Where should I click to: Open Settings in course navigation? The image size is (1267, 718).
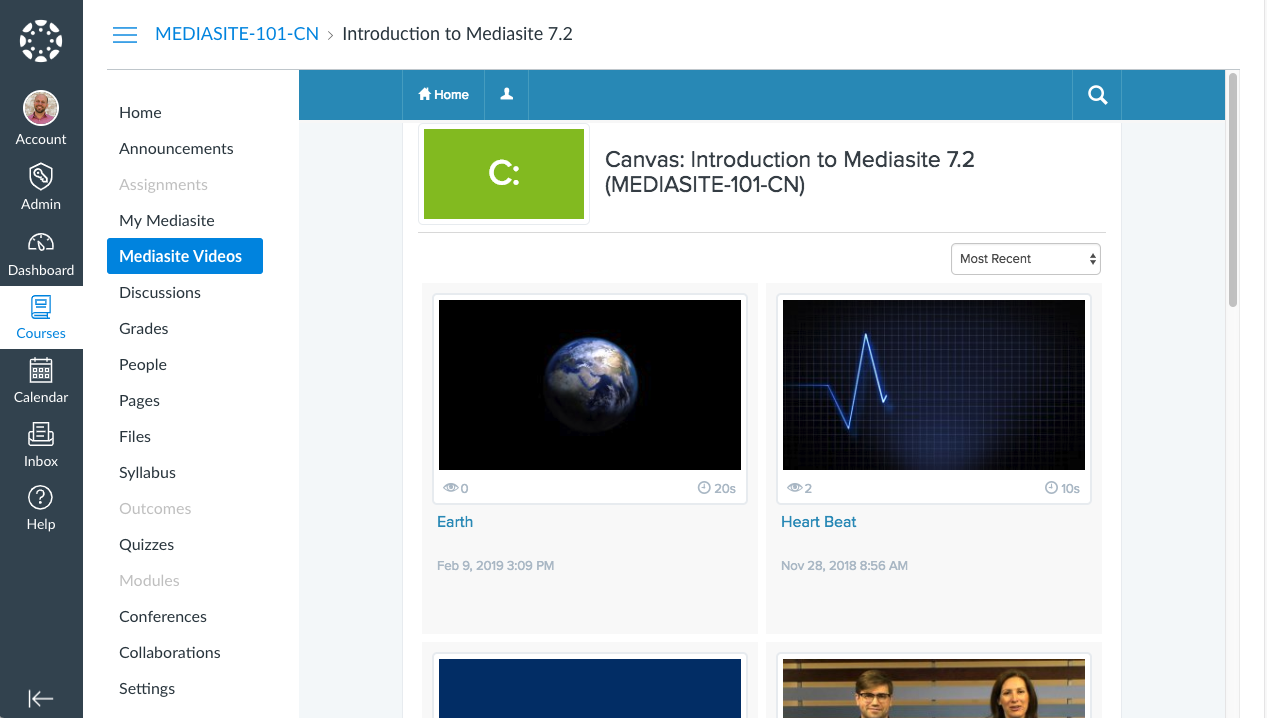click(147, 689)
